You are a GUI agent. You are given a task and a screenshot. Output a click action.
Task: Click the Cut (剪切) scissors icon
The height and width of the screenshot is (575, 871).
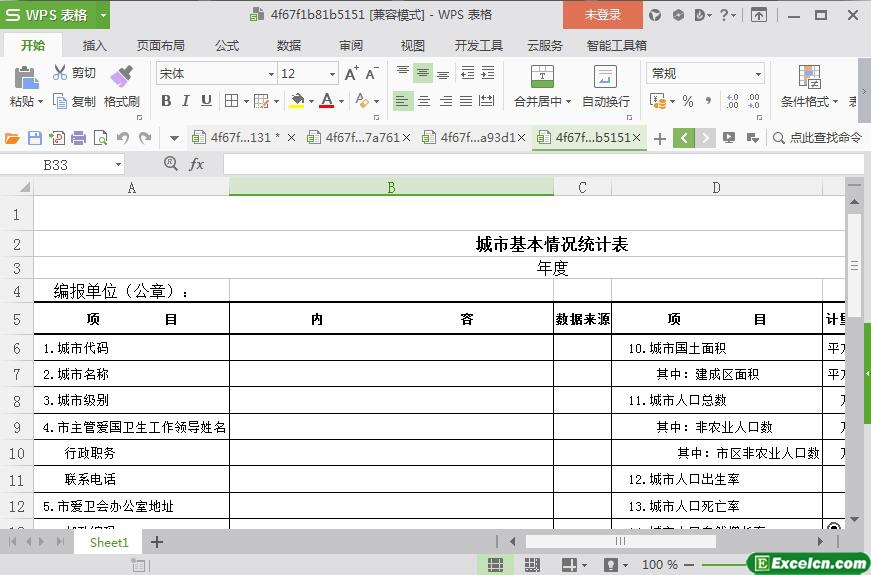(61, 73)
